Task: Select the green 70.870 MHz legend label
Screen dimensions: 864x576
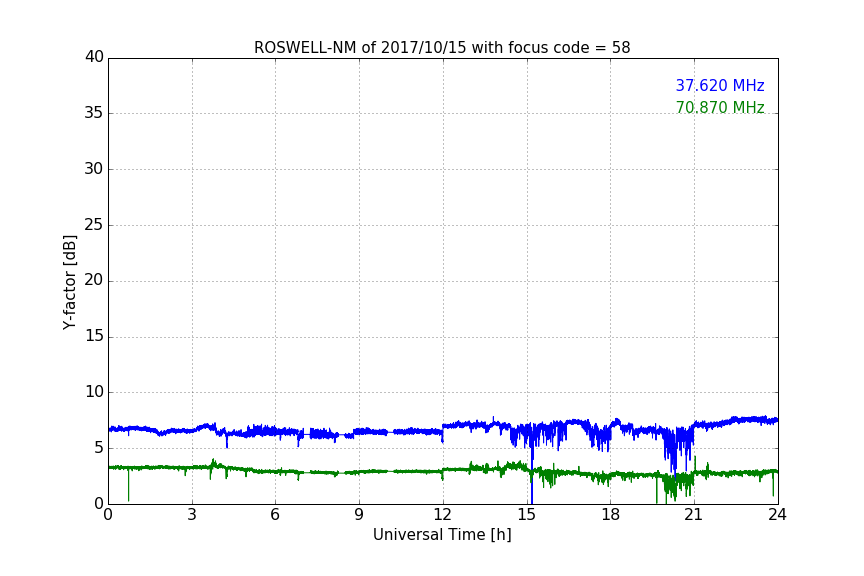Action: click(720, 107)
